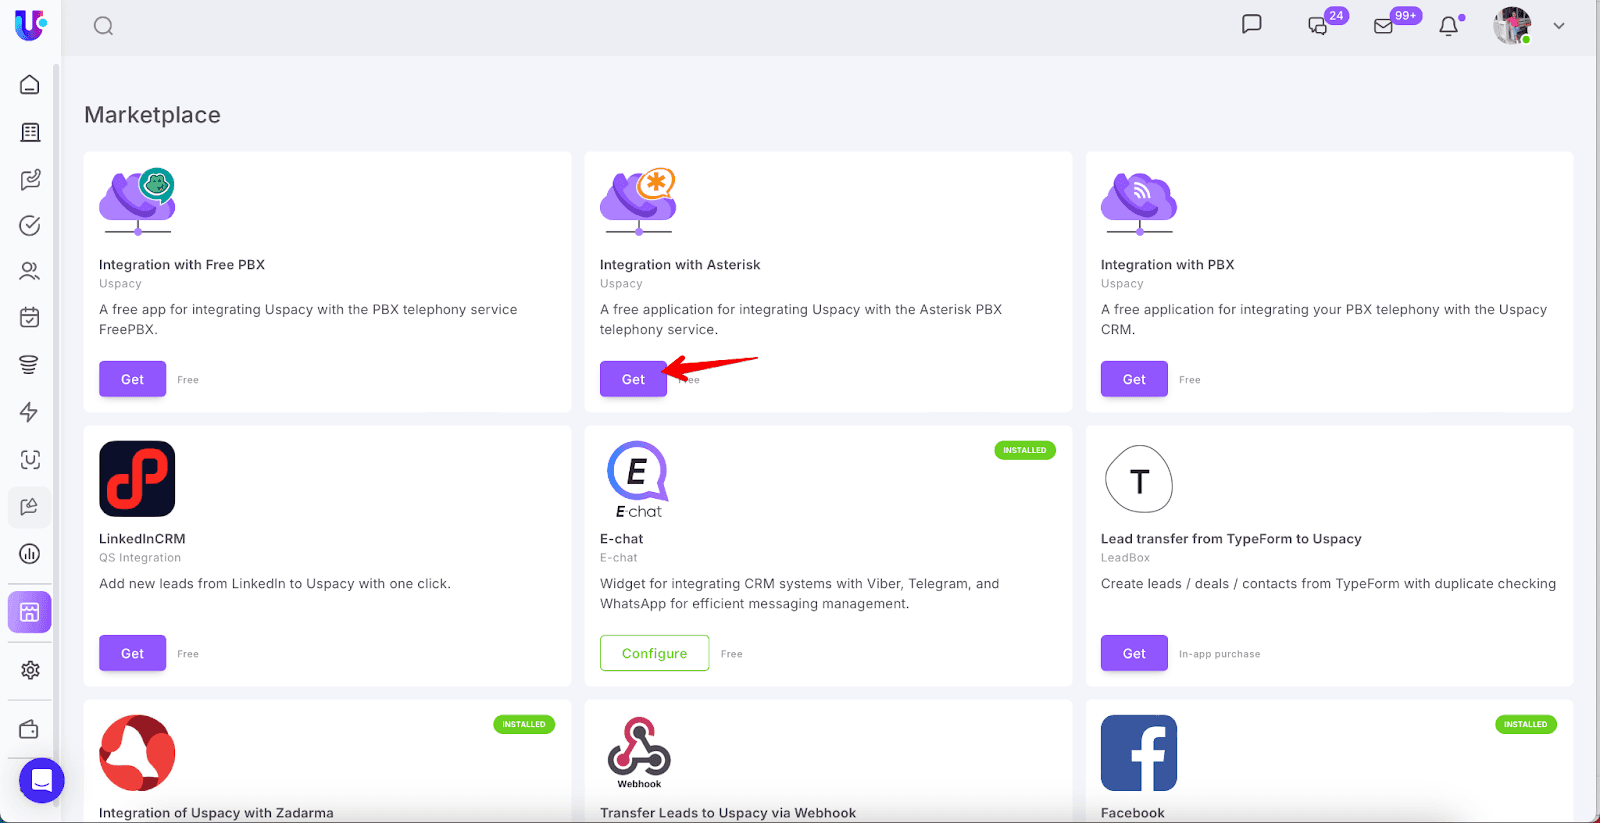1600x823 pixels.
Task: Open the messenger chat bubble icon
Action: point(1252,24)
